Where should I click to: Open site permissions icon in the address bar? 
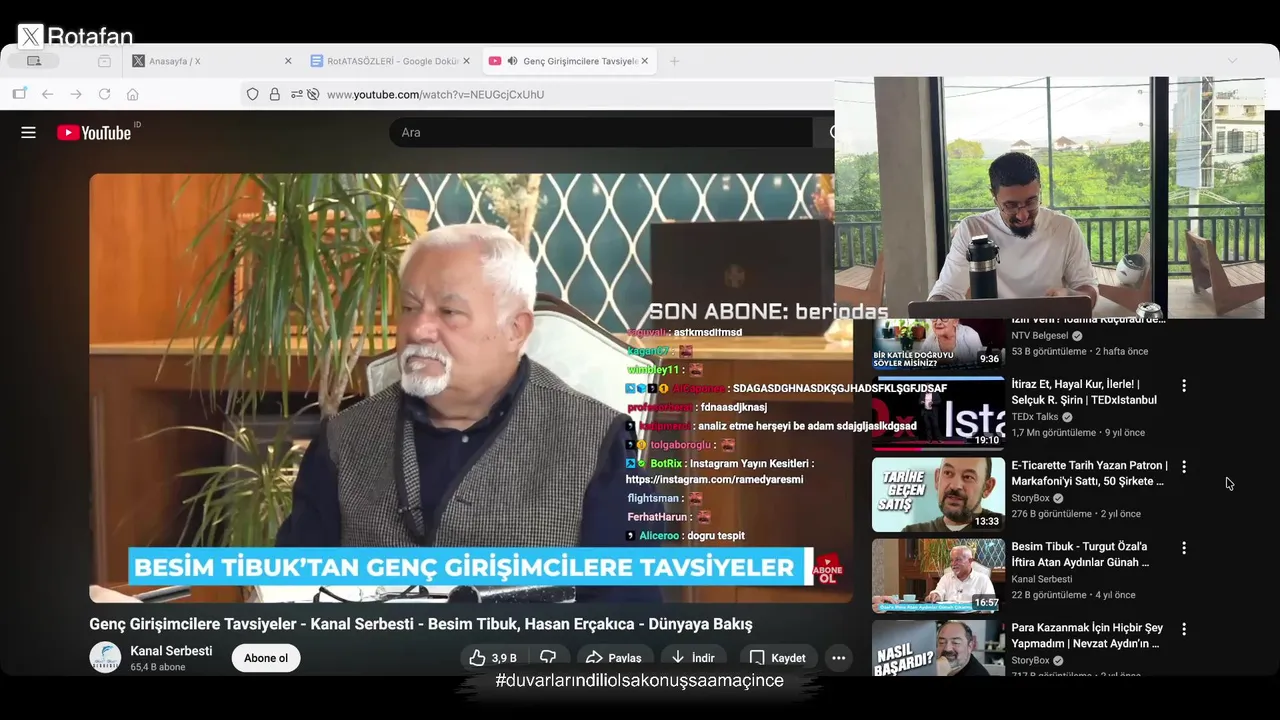(x=297, y=94)
